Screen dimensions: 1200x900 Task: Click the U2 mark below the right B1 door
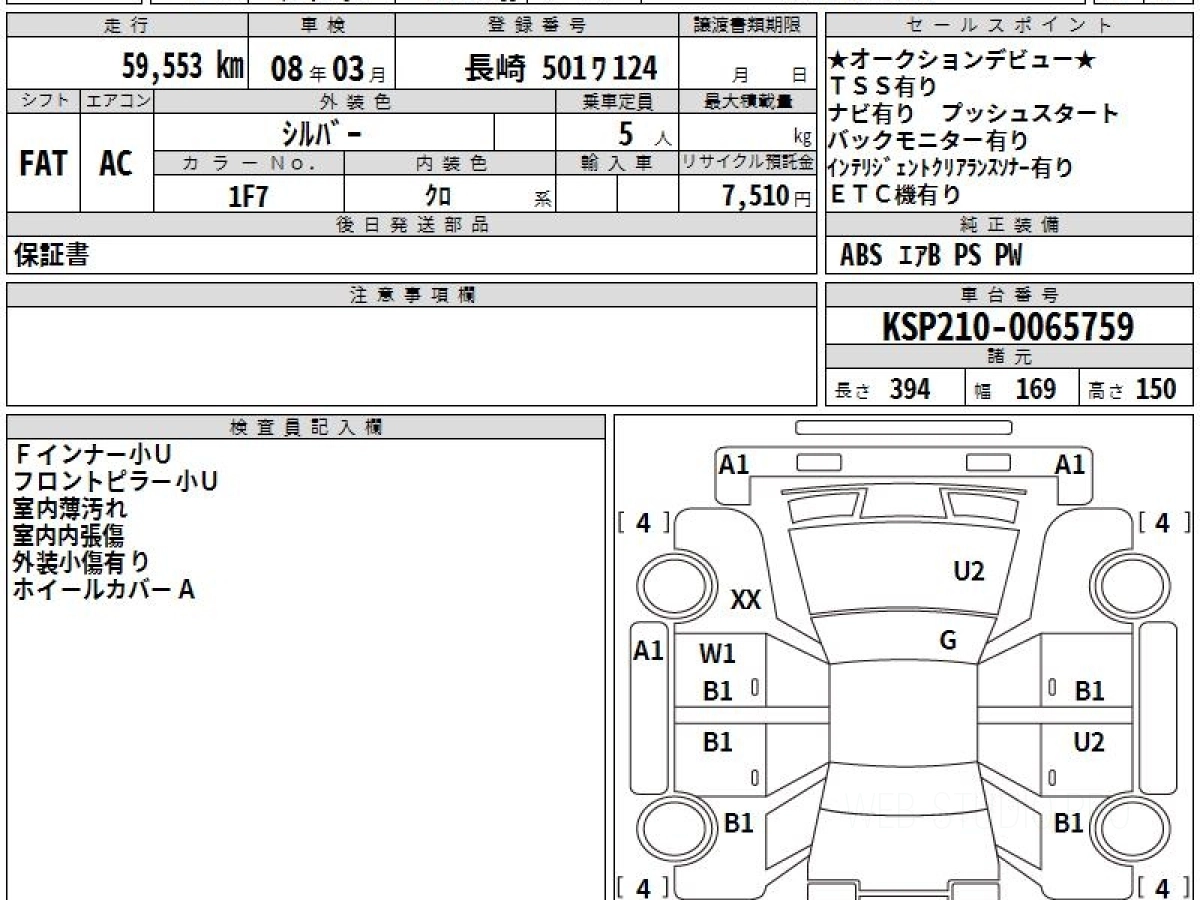[1089, 742]
